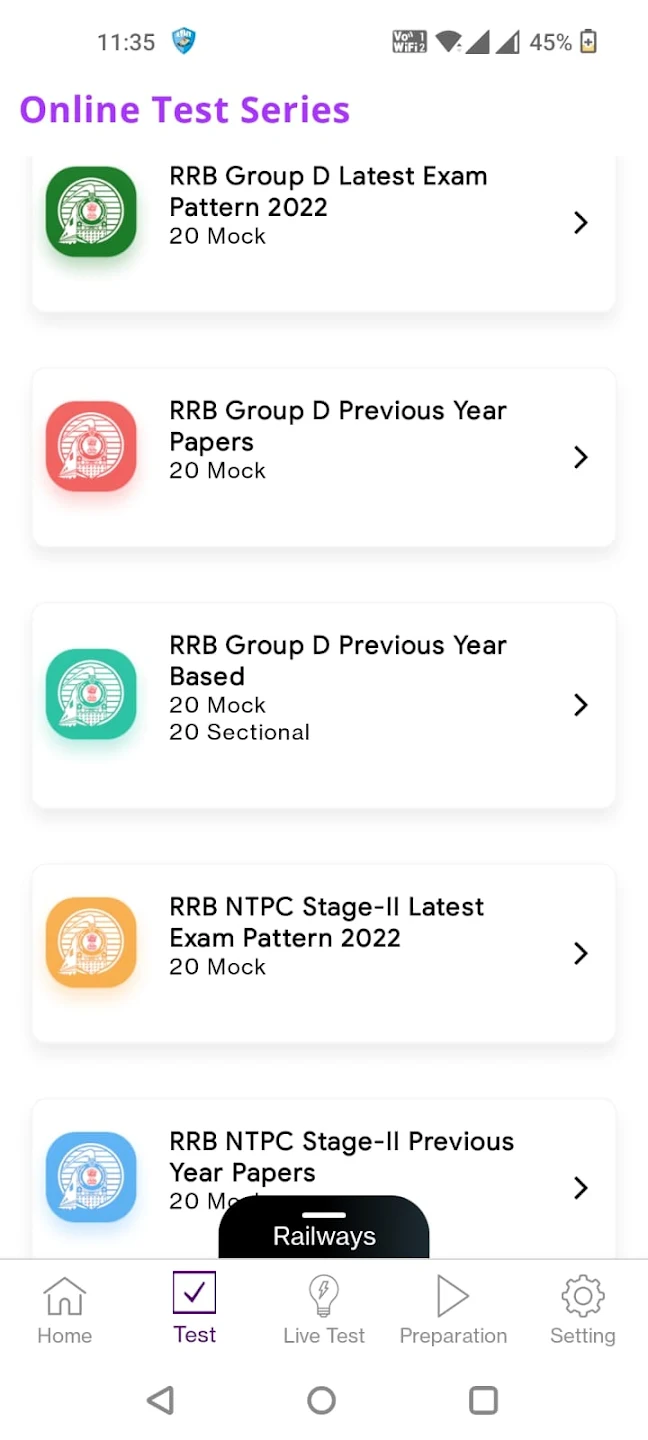Expand RRB Group D Latest Exam Pattern chevron

point(581,222)
